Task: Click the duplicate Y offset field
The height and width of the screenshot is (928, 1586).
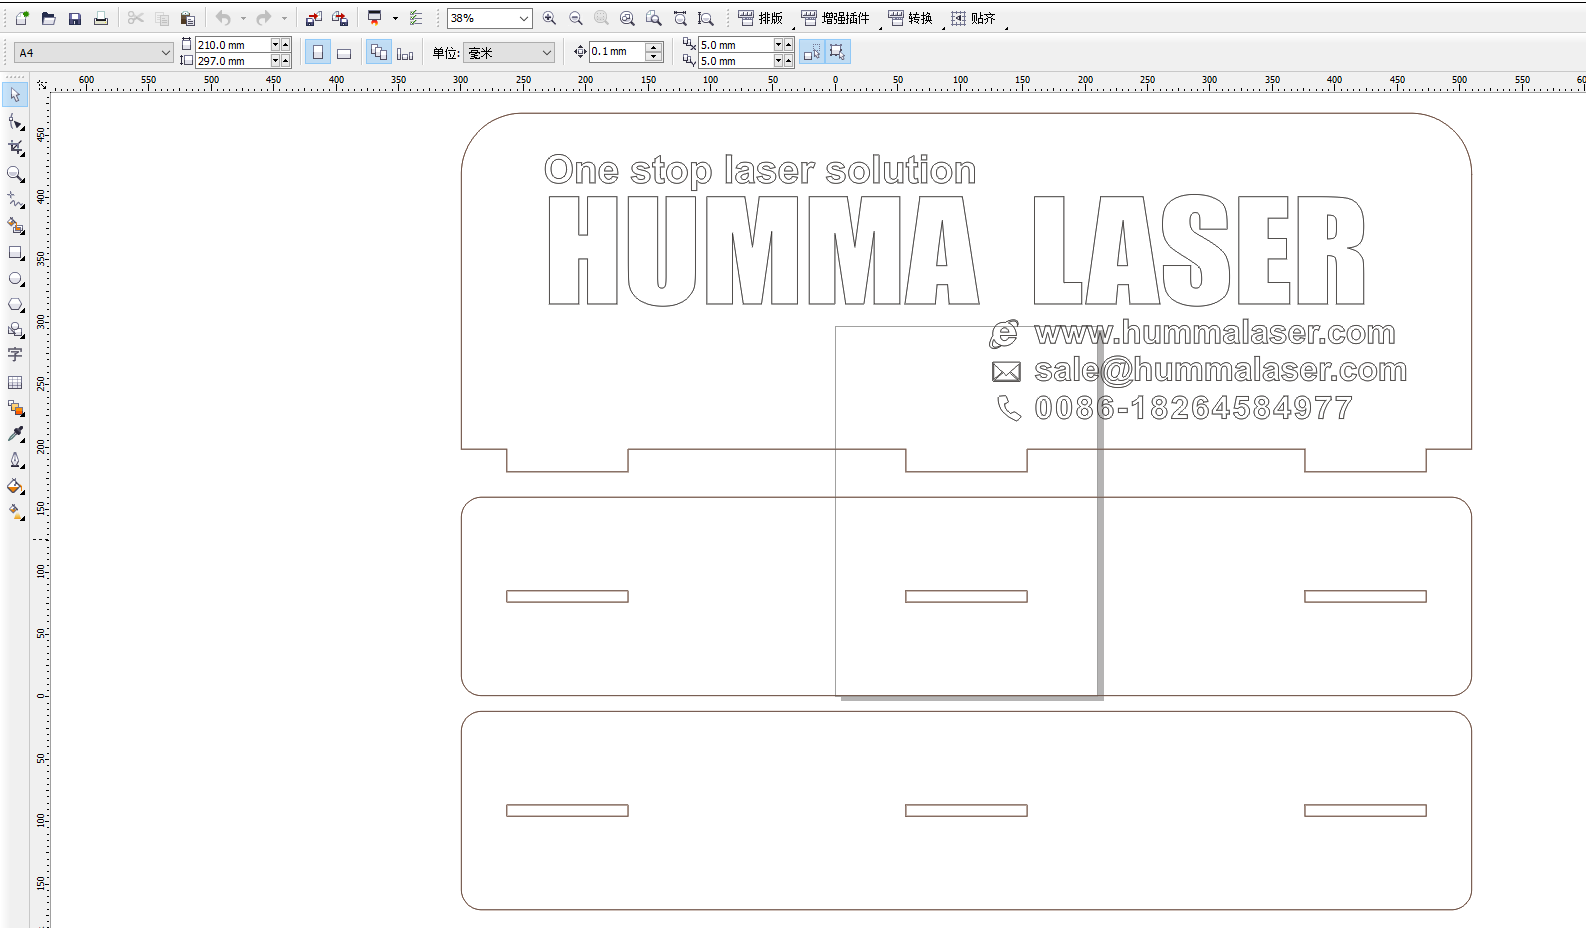Action: click(736, 61)
